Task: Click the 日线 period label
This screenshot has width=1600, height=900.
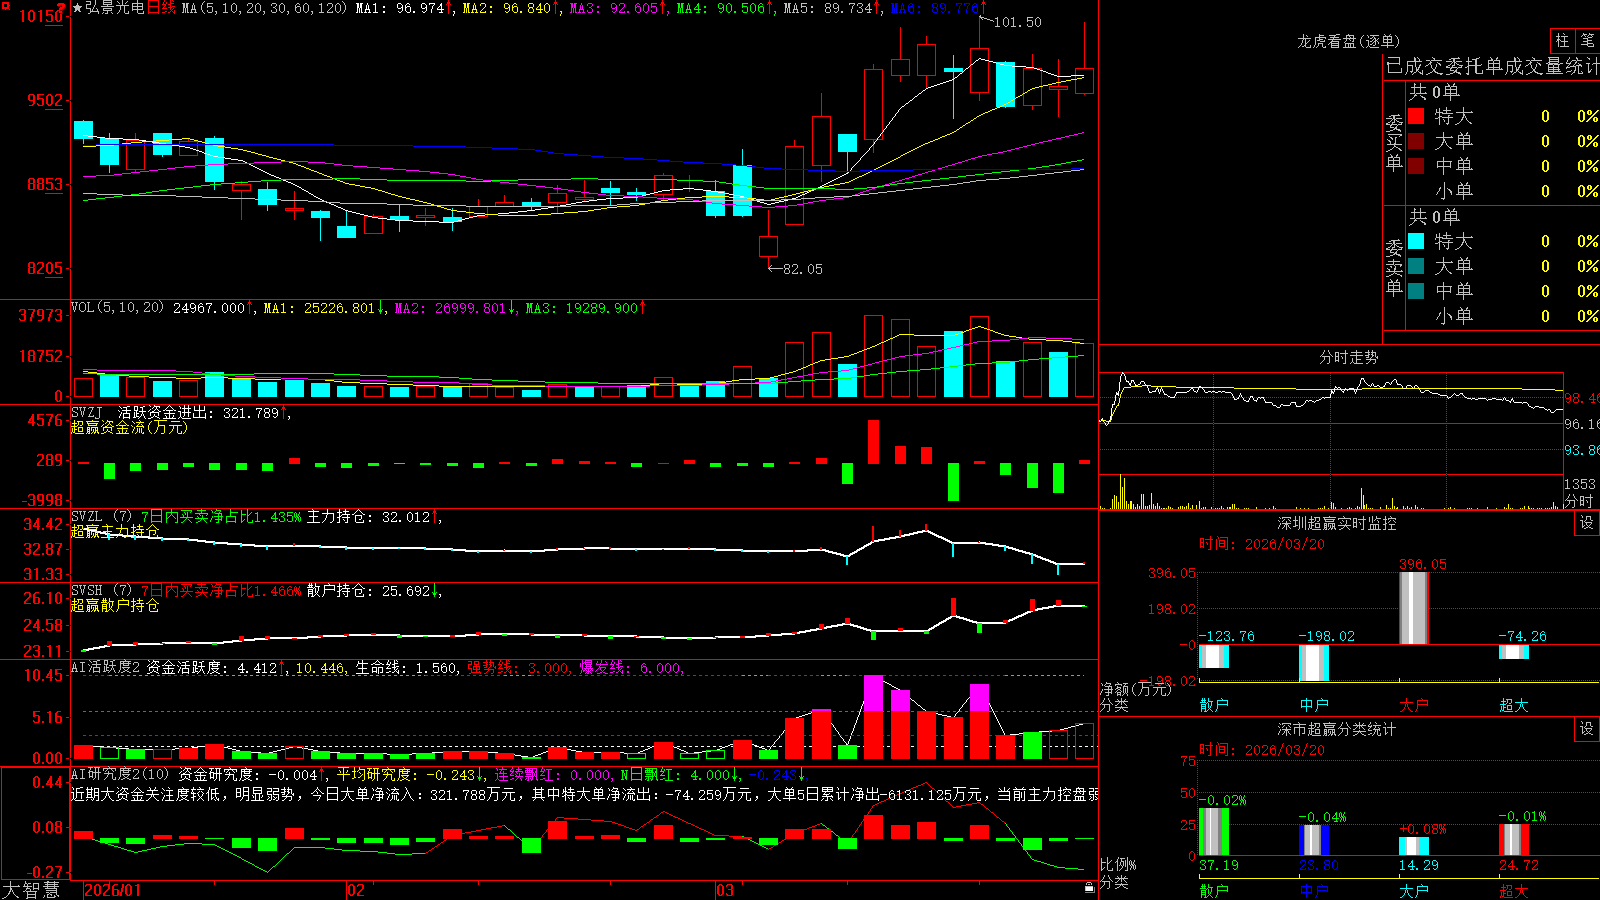Action: pos(161,8)
